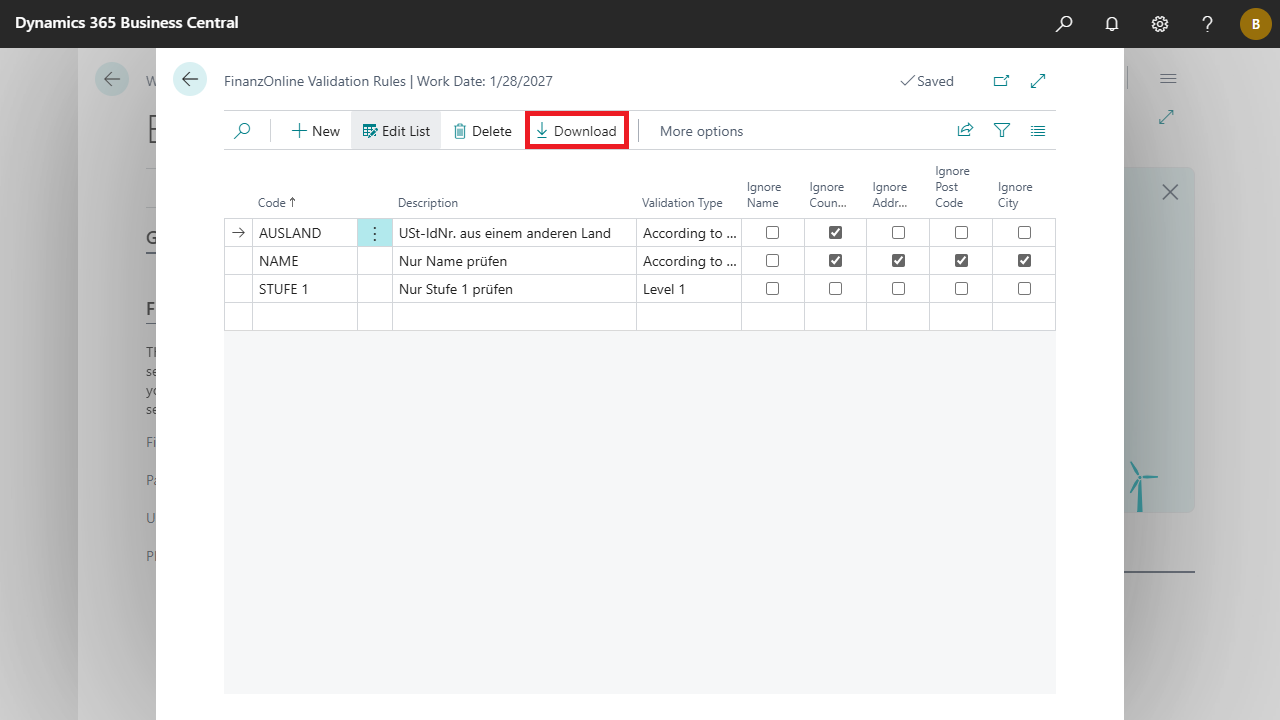Uncheck Ignore Post Code for NAME rule
Image resolution: width=1280 pixels, height=720 pixels.
point(961,261)
